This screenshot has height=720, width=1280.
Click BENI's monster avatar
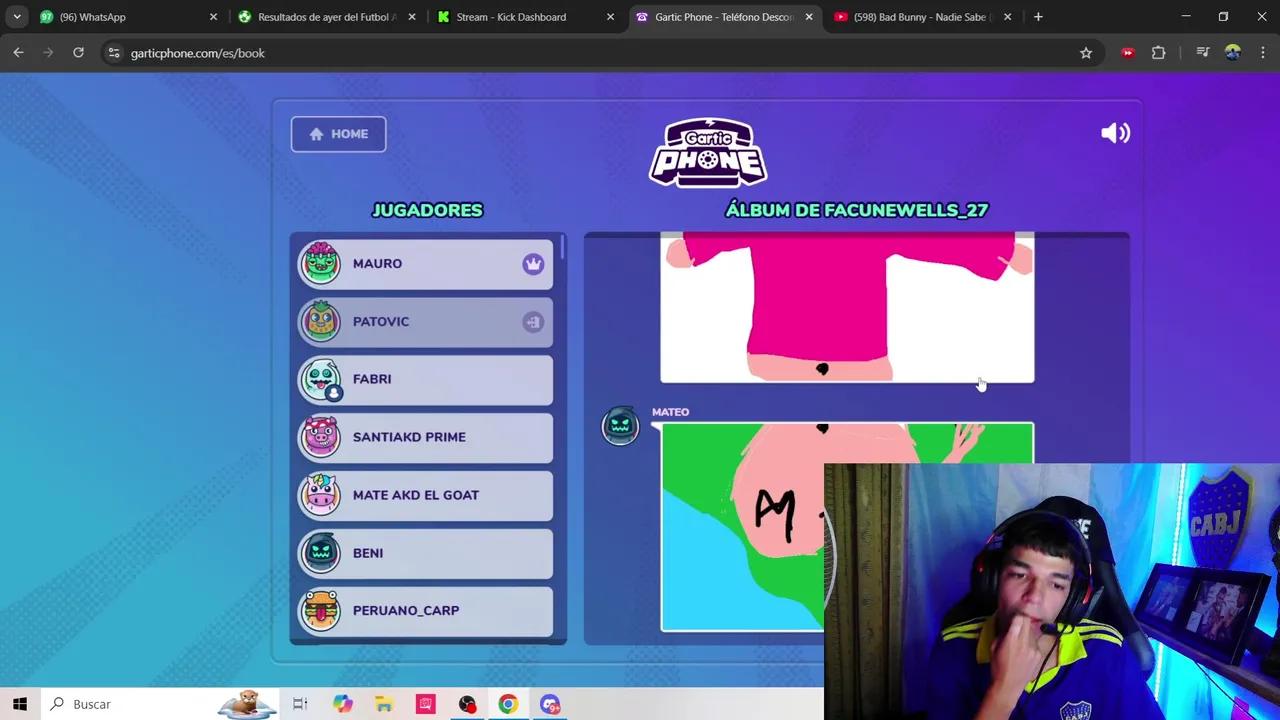point(321,552)
